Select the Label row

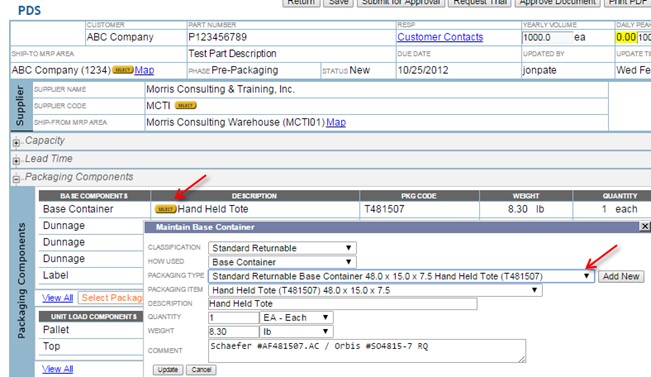(91, 275)
